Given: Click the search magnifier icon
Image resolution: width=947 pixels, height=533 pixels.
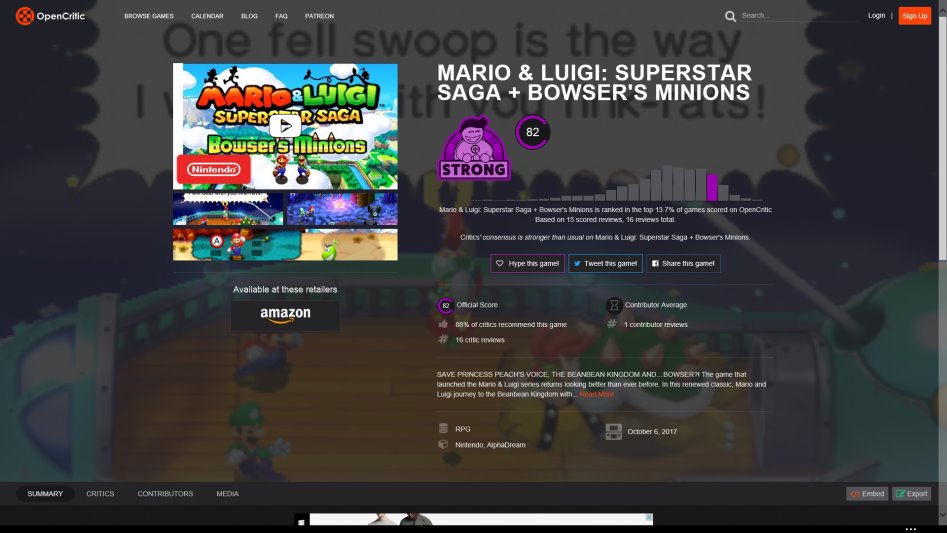Looking at the screenshot, I should point(730,16).
